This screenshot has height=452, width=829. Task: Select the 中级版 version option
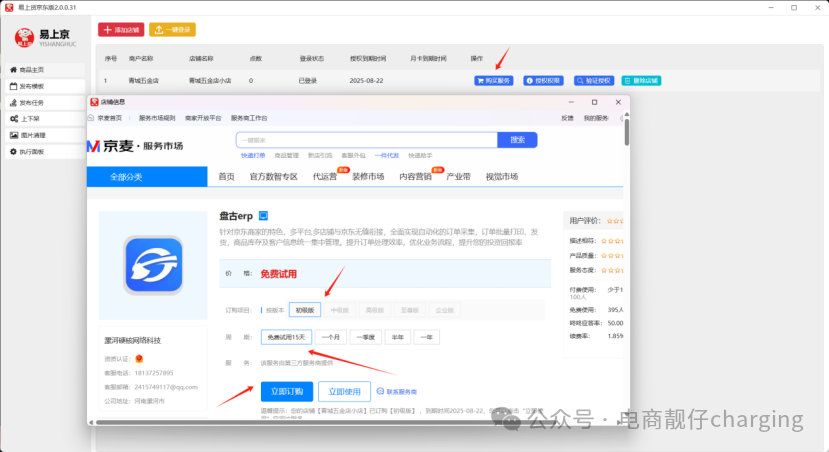click(339, 310)
